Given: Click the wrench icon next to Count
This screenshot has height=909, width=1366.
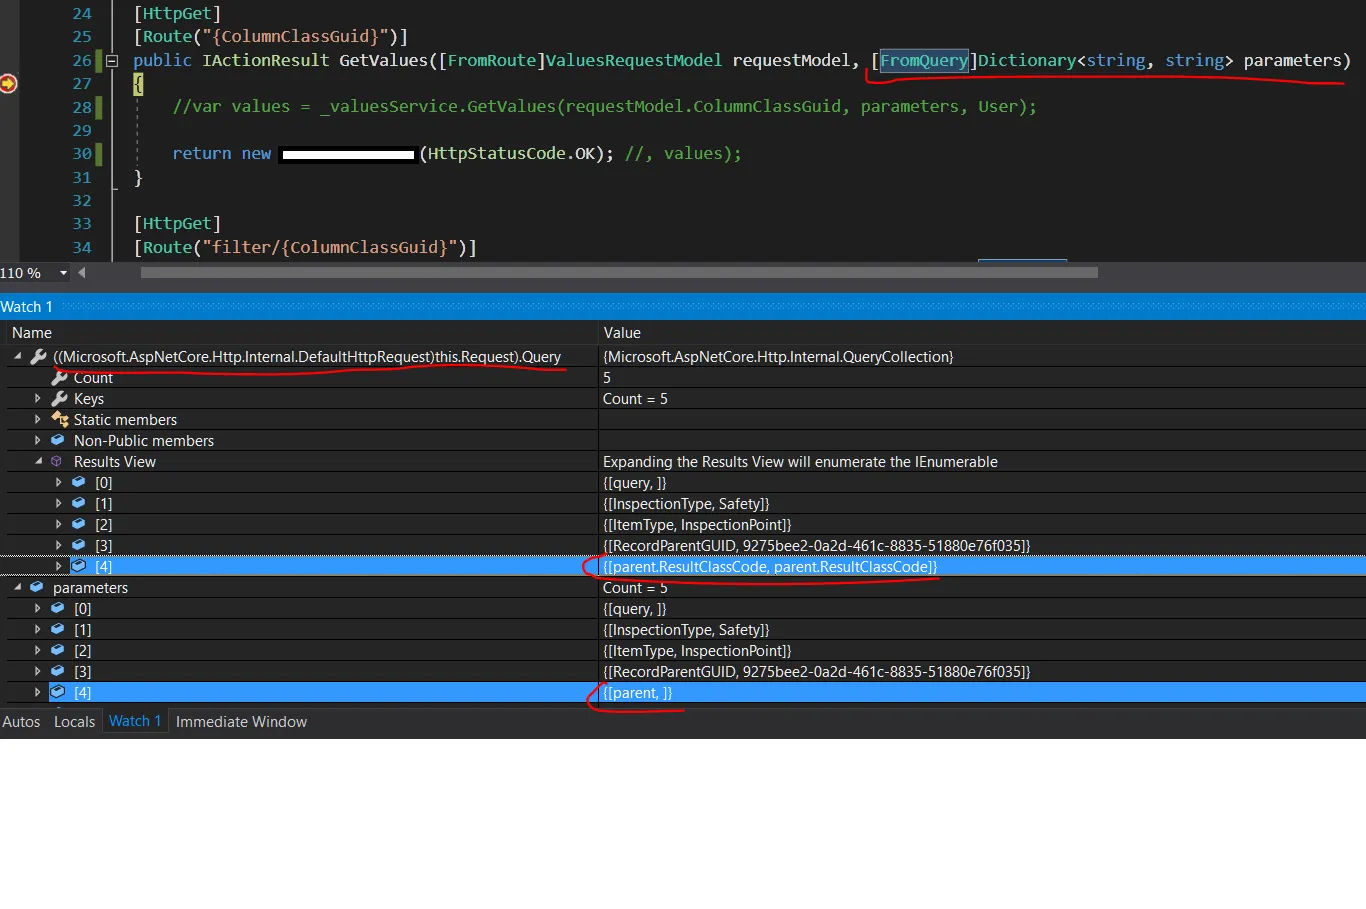Looking at the screenshot, I should click(60, 378).
